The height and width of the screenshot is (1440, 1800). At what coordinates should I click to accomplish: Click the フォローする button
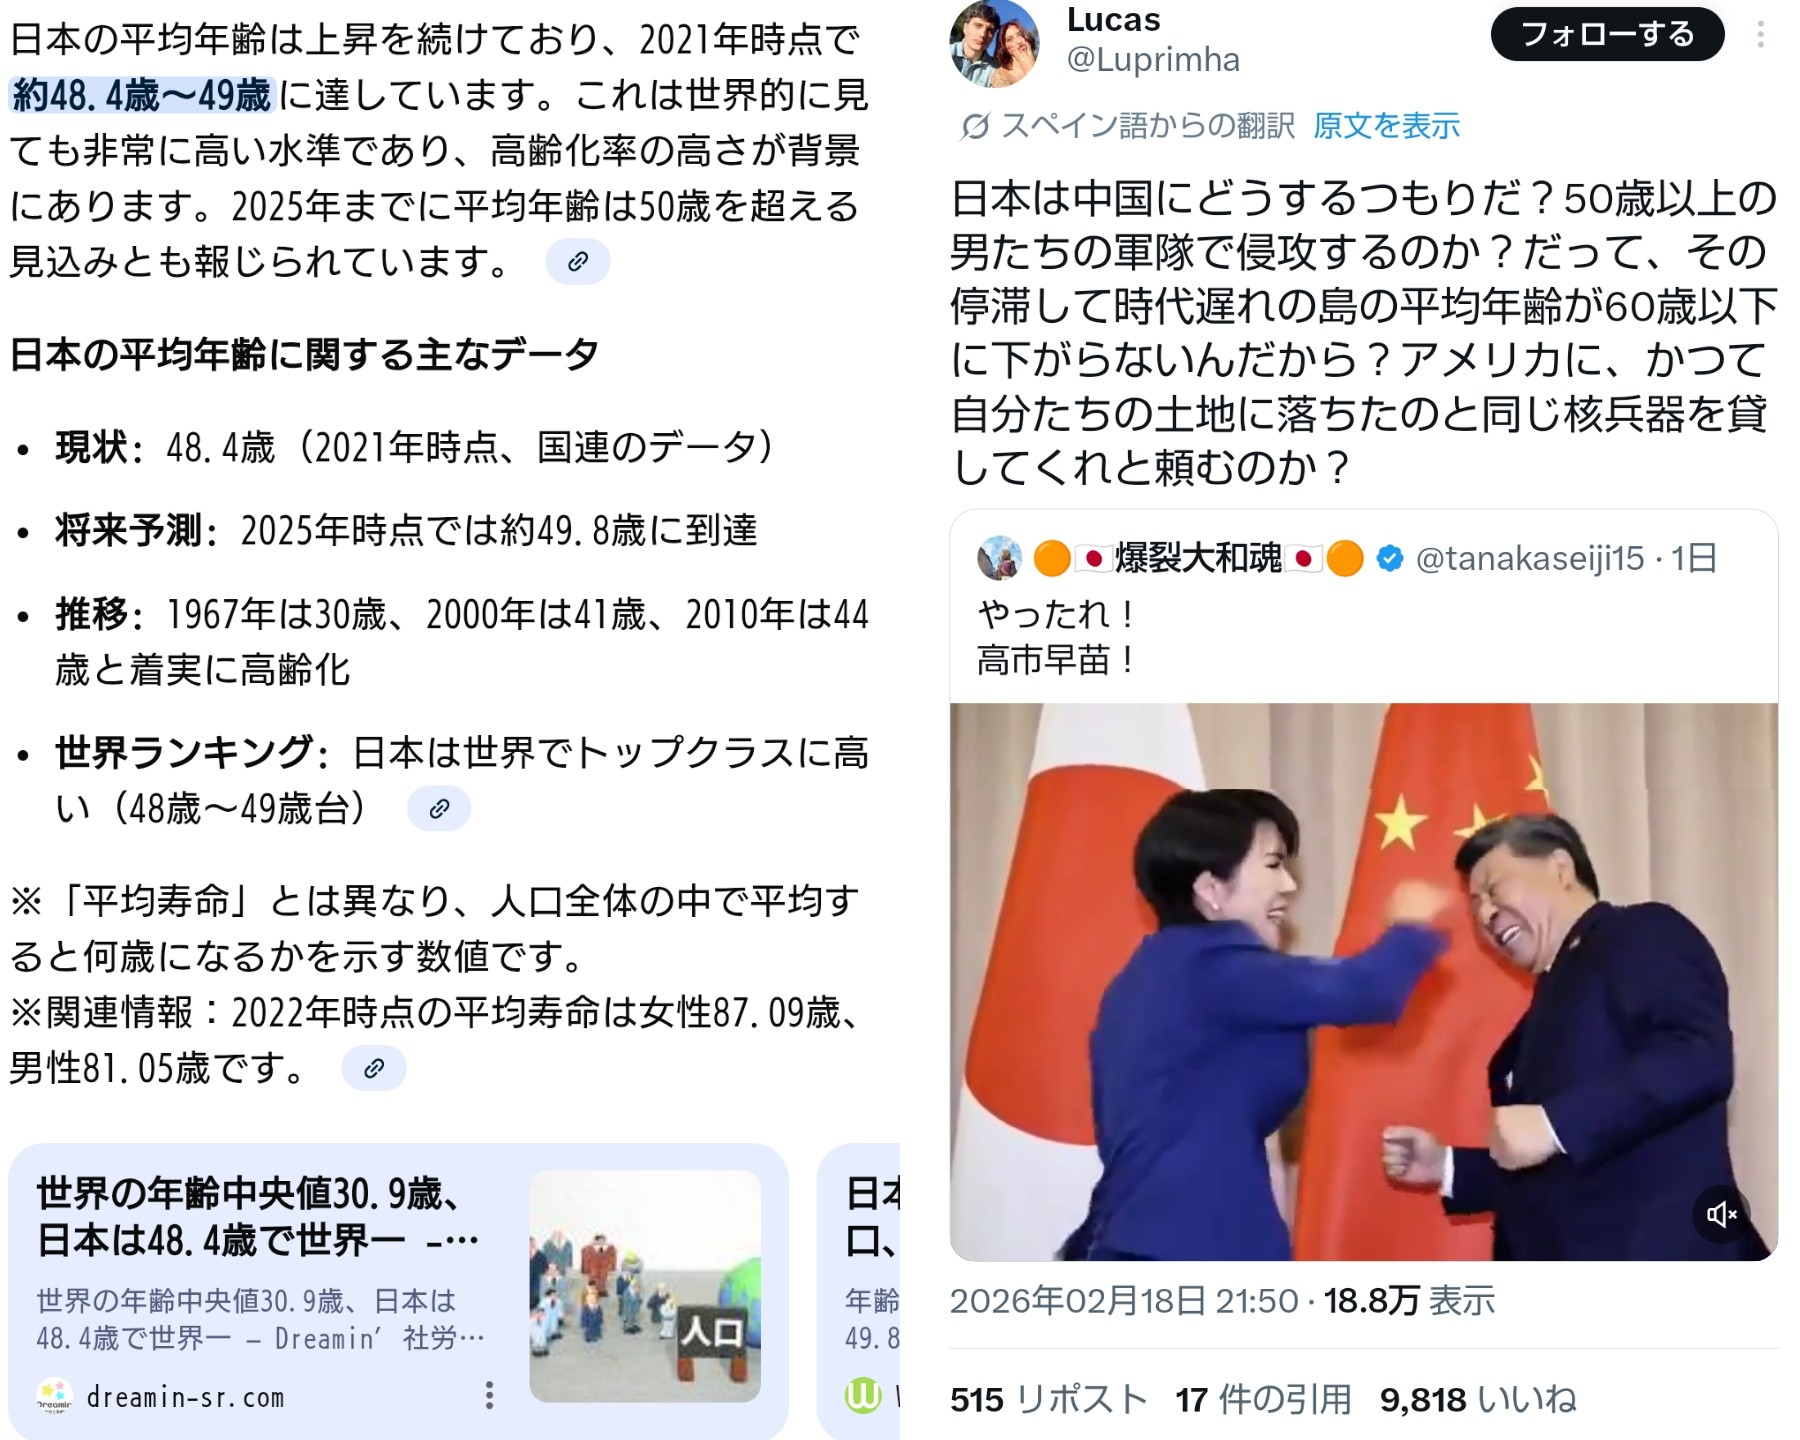pos(1607,35)
